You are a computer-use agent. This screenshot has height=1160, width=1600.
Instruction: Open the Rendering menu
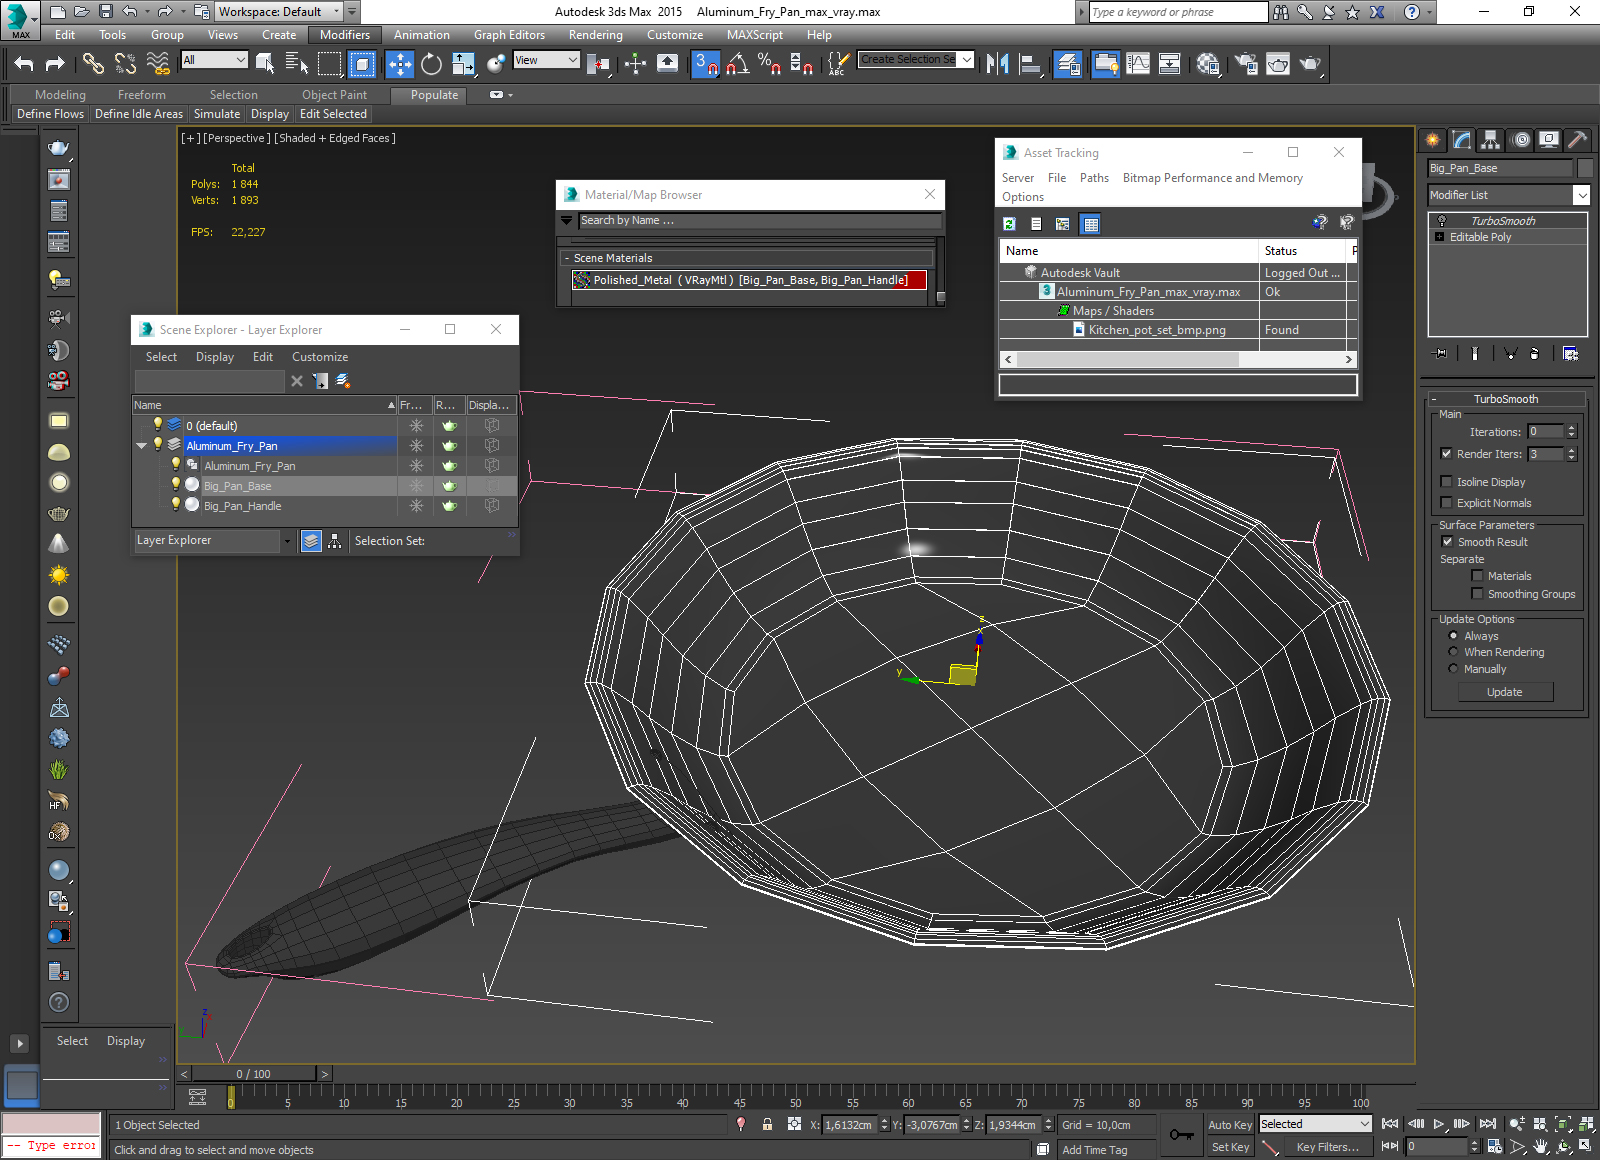pos(596,35)
